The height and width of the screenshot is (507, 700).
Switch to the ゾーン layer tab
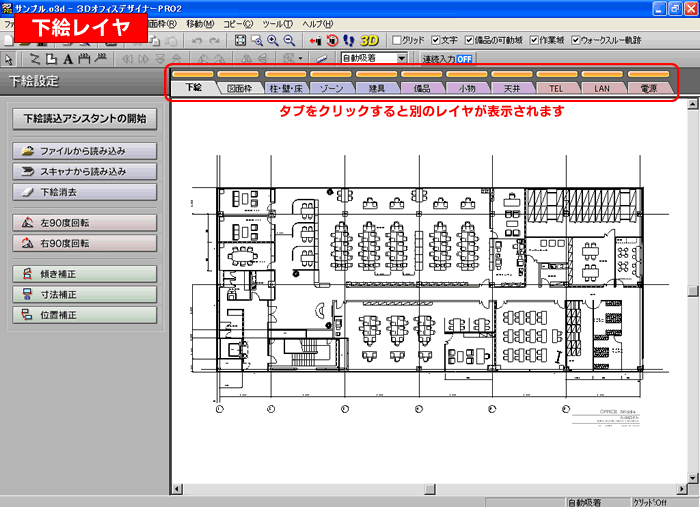(x=330, y=89)
